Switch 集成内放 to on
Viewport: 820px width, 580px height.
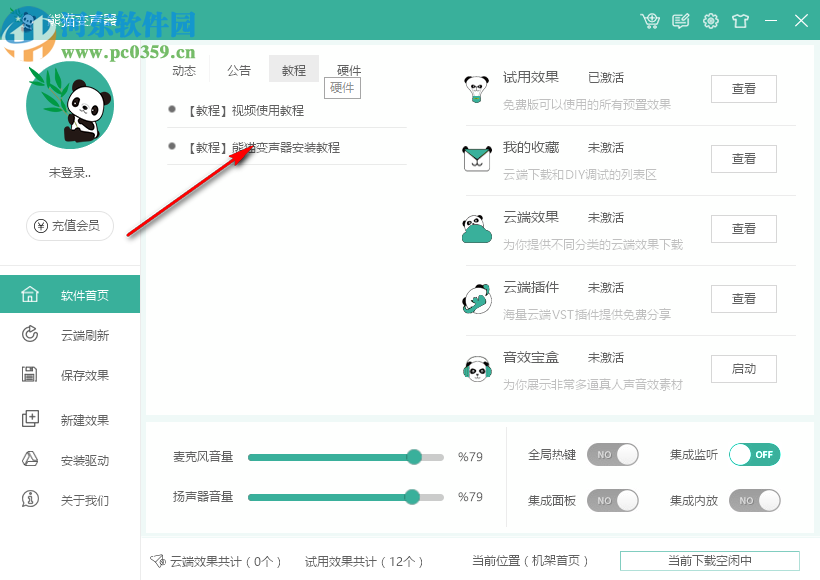[x=754, y=501]
